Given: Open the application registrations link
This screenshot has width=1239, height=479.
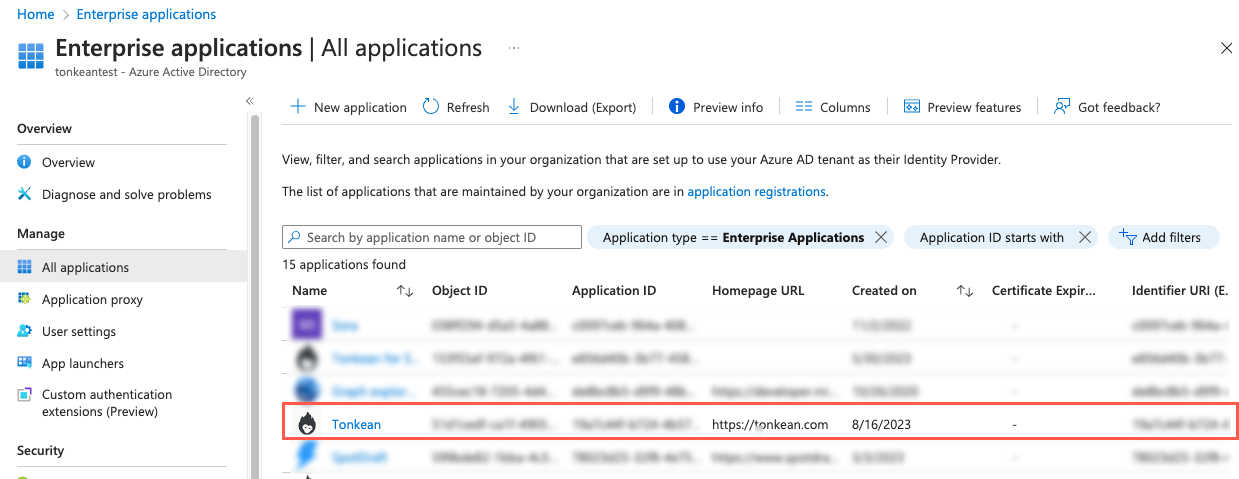Looking at the screenshot, I should click(x=756, y=191).
